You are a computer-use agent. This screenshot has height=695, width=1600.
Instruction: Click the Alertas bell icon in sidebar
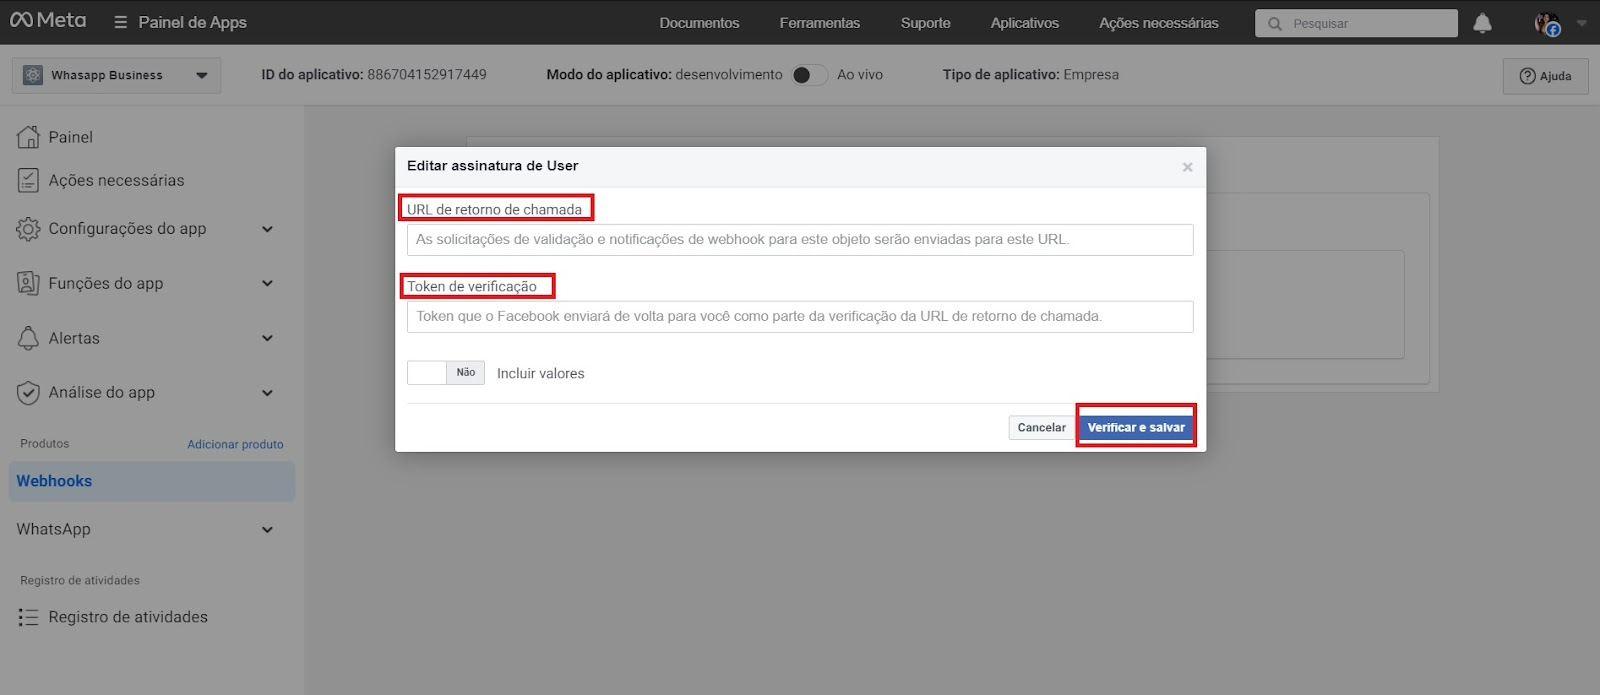(28, 338)
